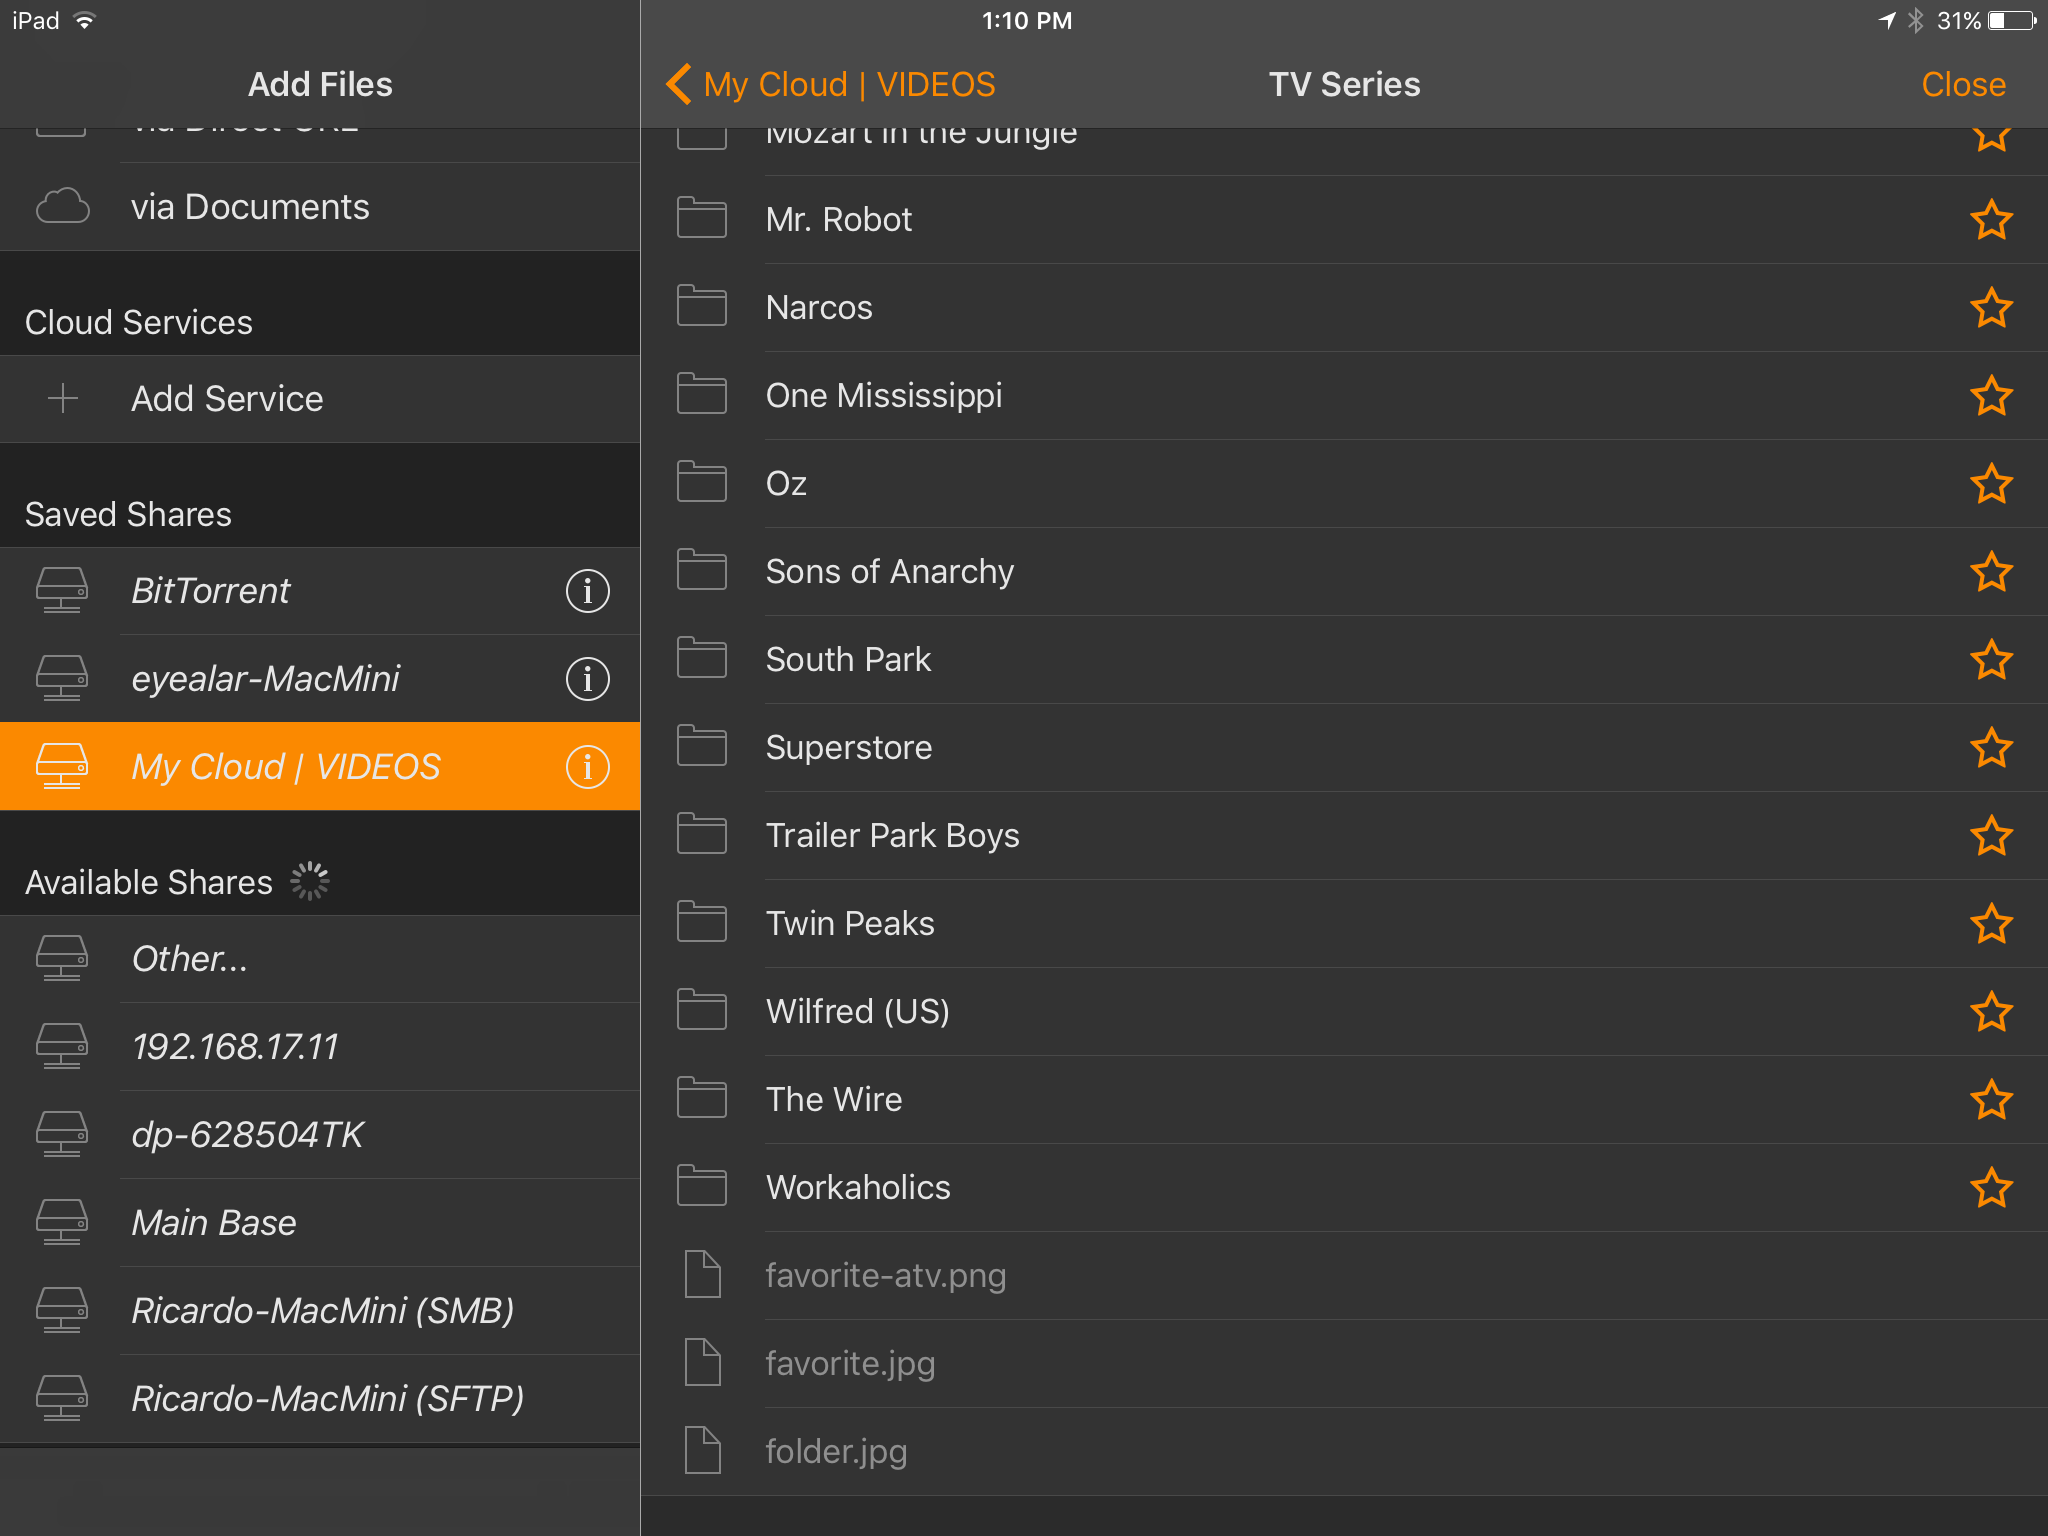Open the folder.jpg file
The height and width of the screenshot is (1536, 2048).
(x=835, y=1451)
